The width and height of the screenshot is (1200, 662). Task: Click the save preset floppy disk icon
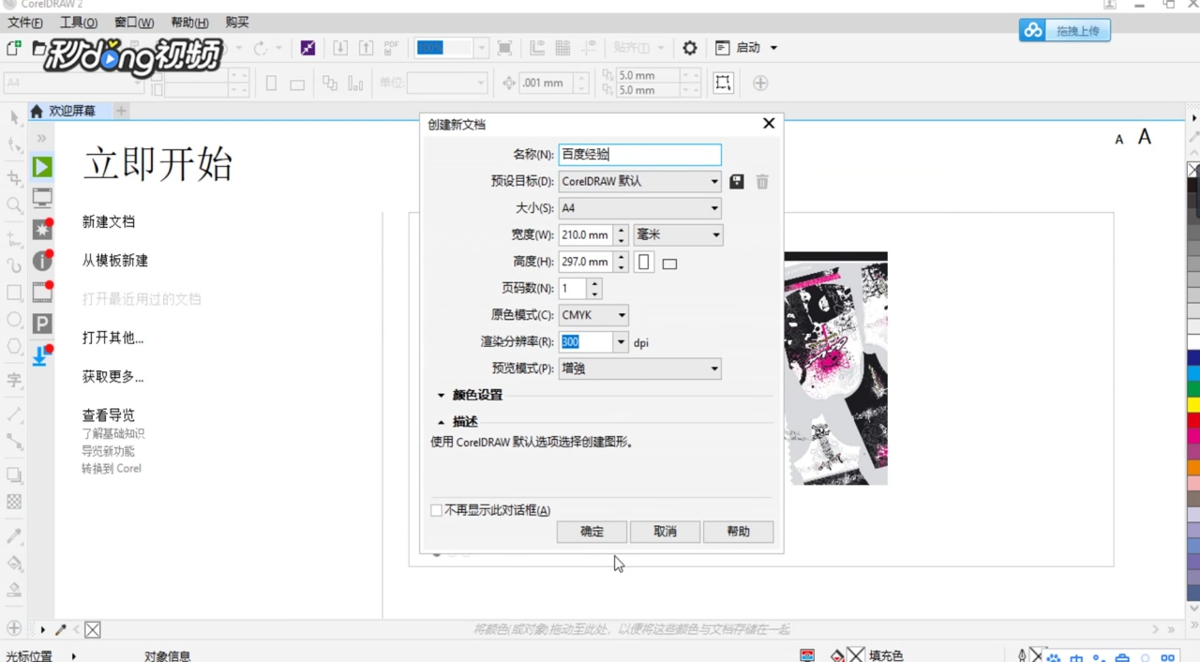tap(737, 182)
